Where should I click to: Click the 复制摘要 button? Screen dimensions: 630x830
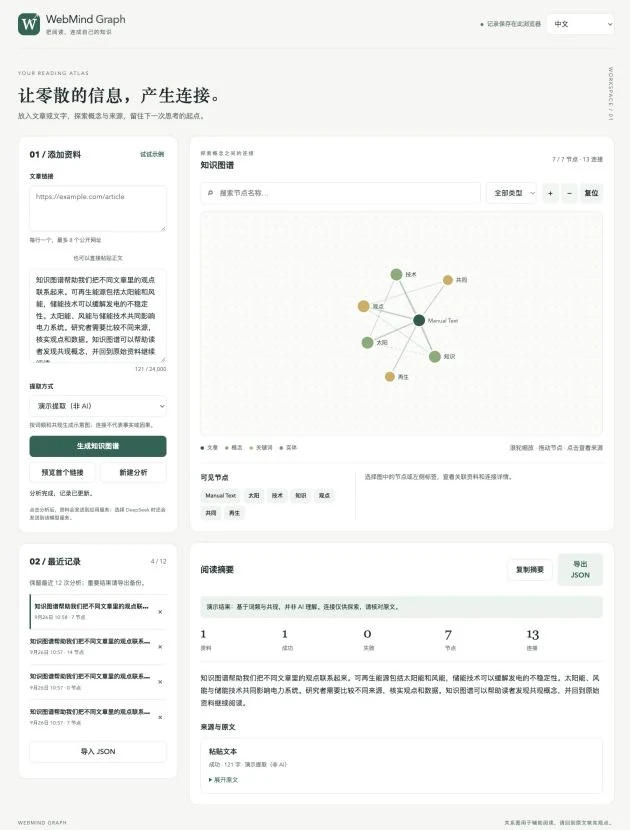tap(530, 570)
